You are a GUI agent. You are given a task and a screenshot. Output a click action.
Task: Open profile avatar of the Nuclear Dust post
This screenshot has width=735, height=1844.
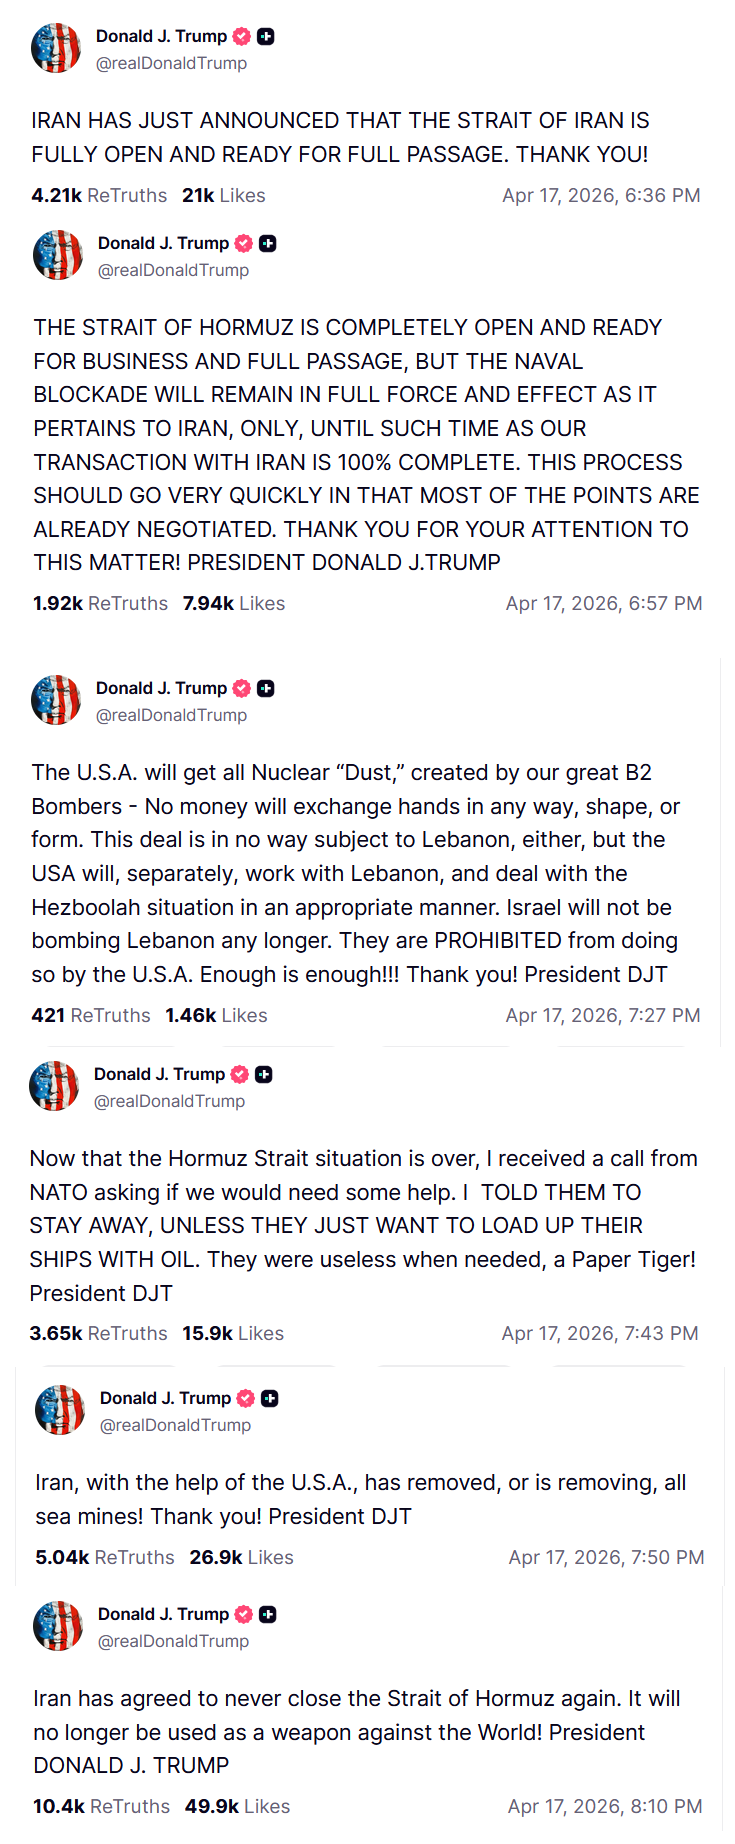(x=56, y=700)
